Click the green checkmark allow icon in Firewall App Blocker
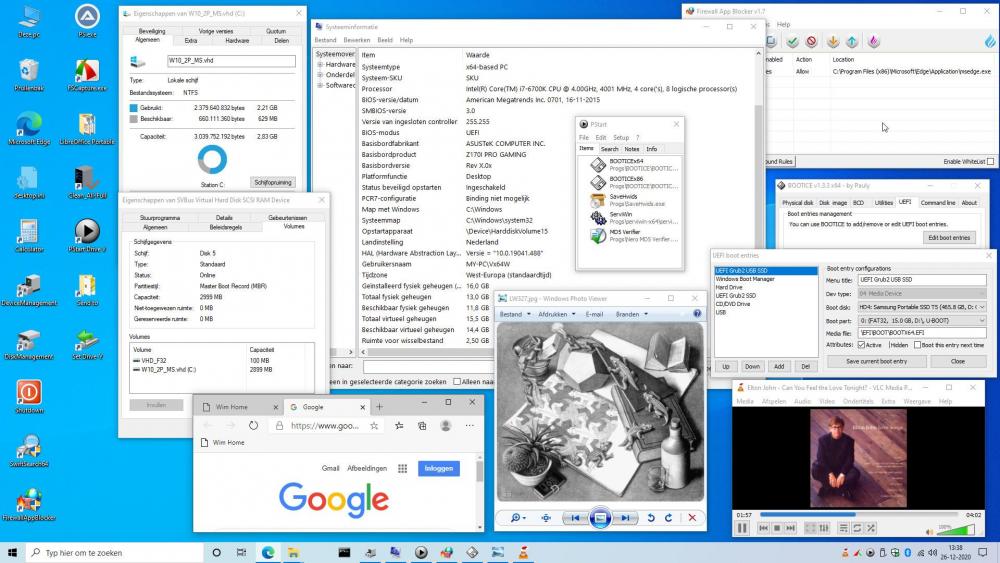This screenshot has height=563, width=1000. 792,41
